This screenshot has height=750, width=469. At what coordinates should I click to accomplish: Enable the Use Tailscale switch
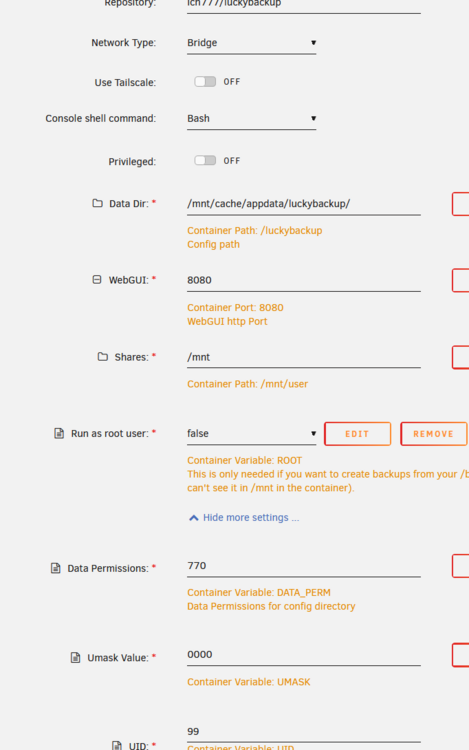[205, 82]
